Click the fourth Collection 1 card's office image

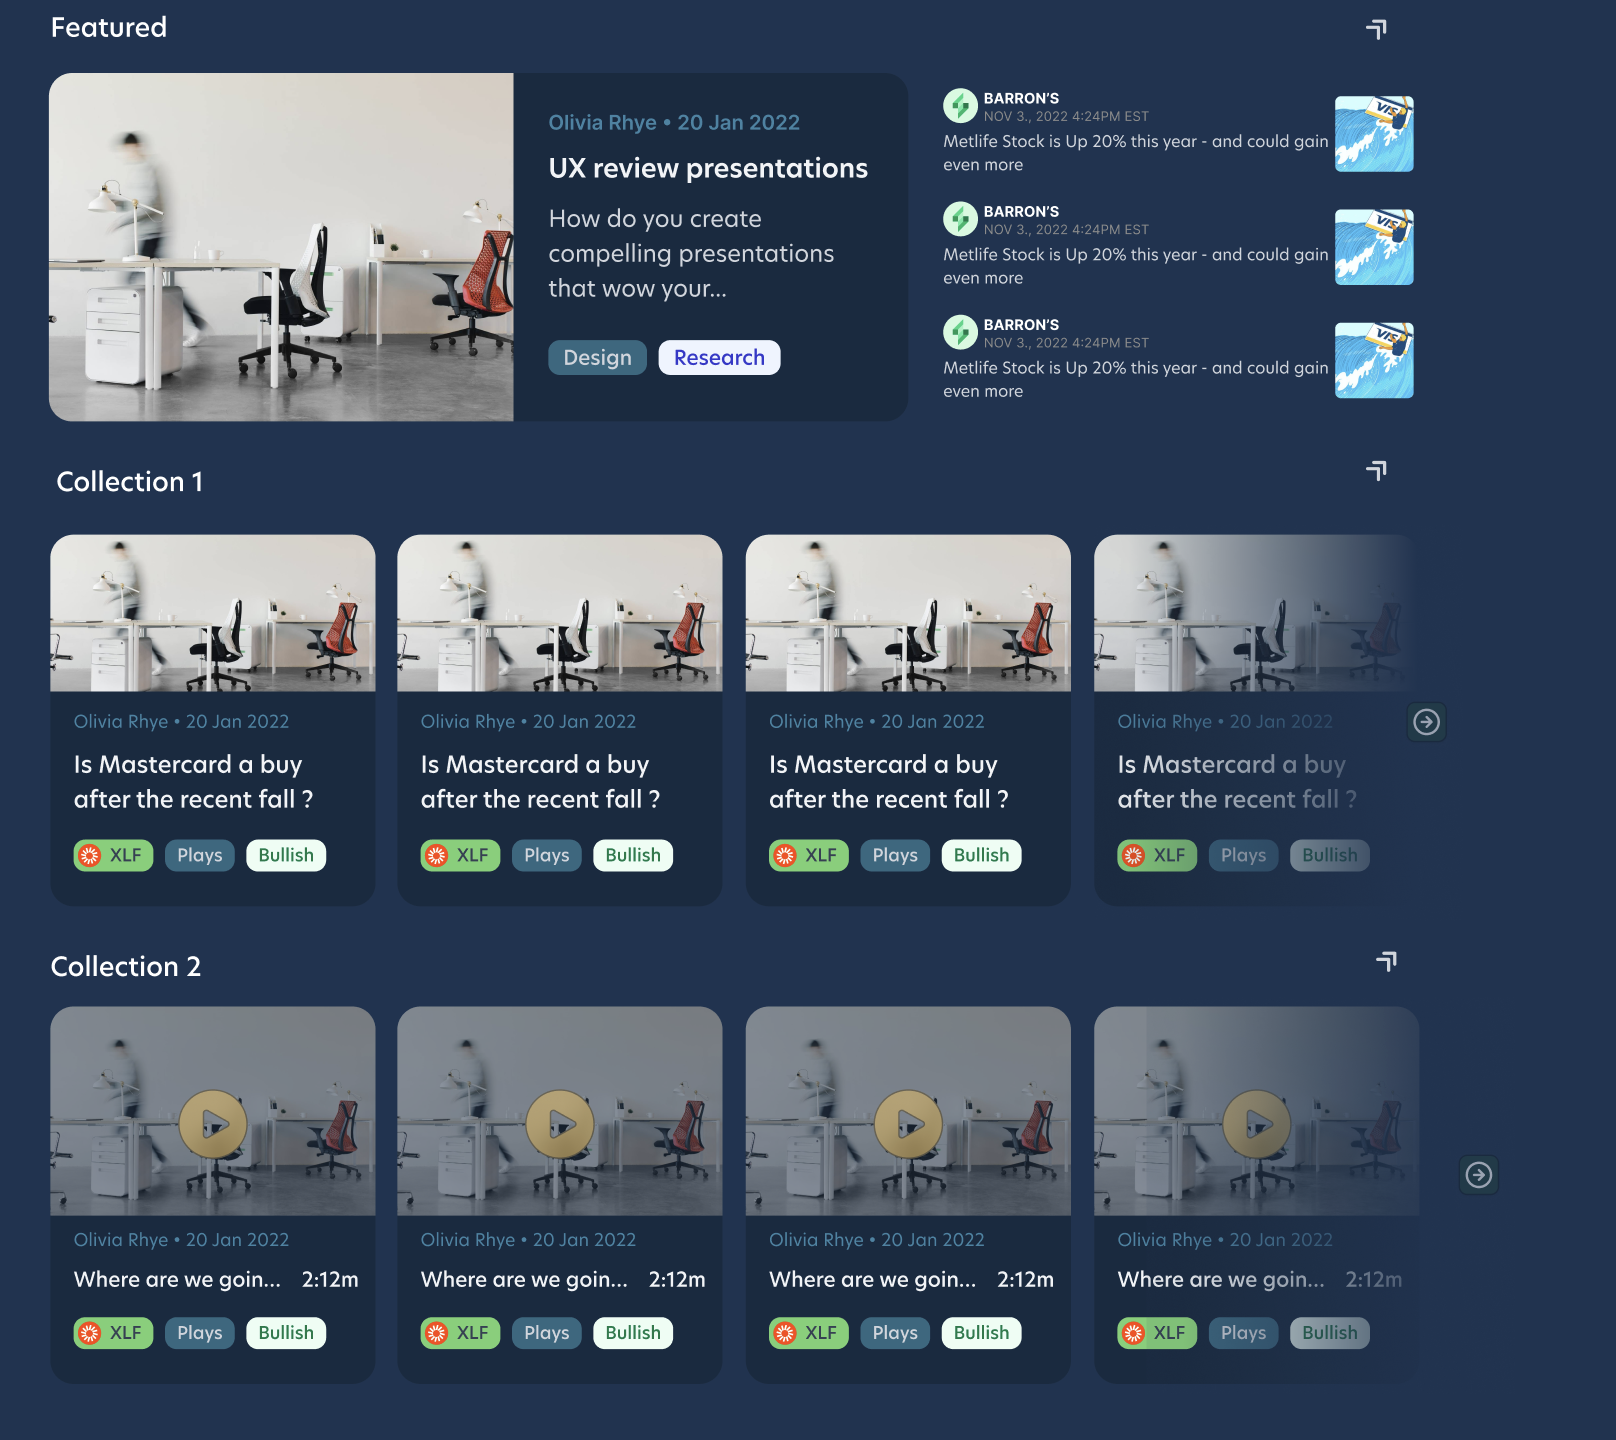coord(1256,613)
